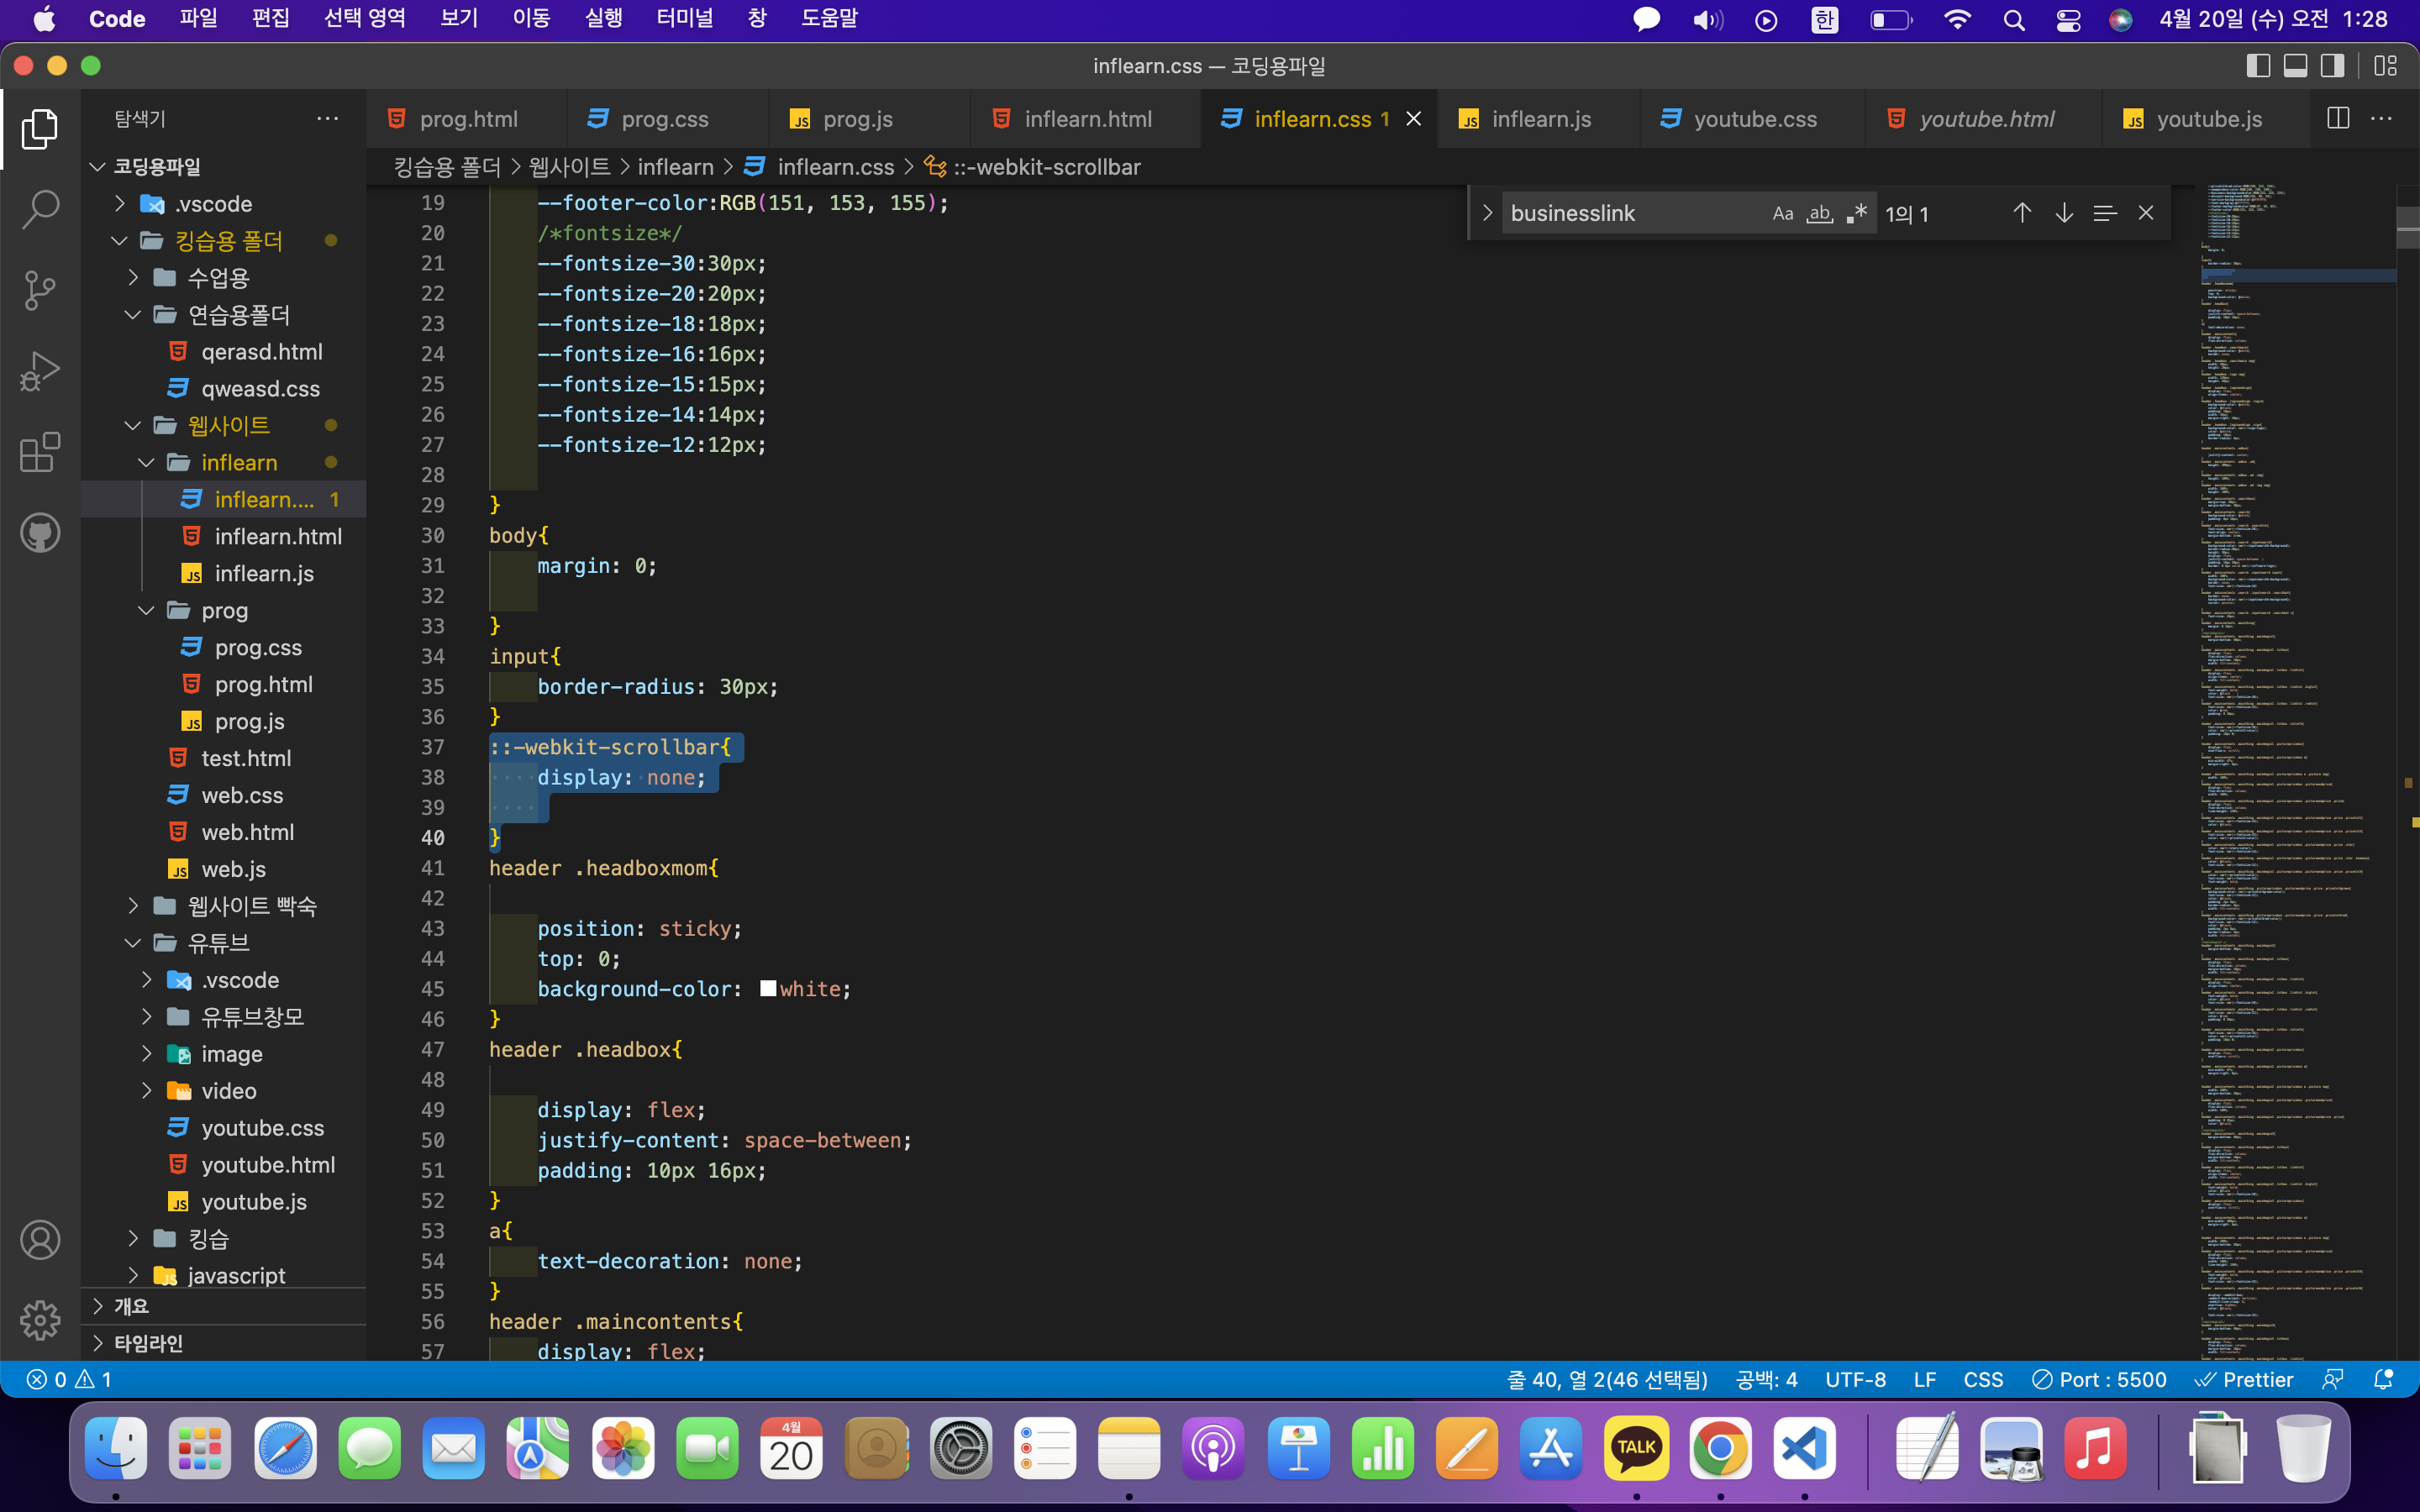Click Port : 5500 Live Server button

pyautogui.click(x=2099, y=1380)
